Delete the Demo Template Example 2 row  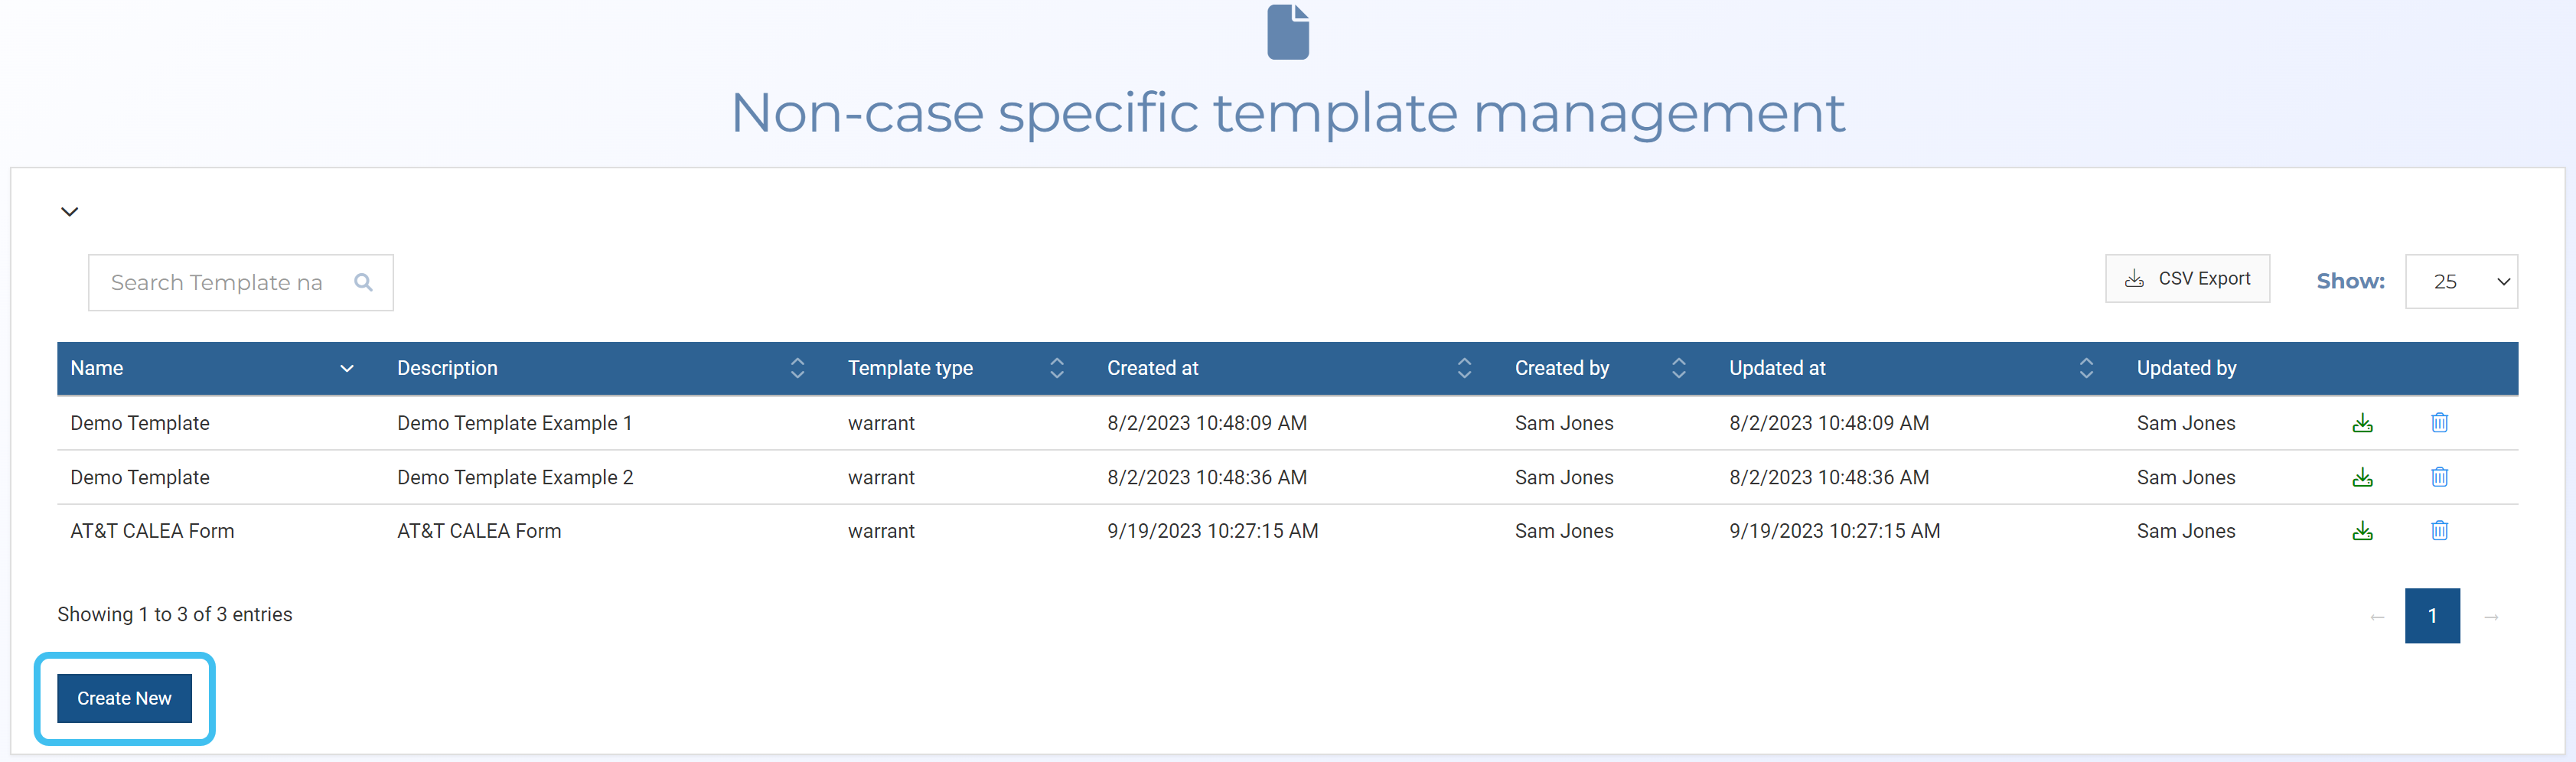(x=2439, y=477)
